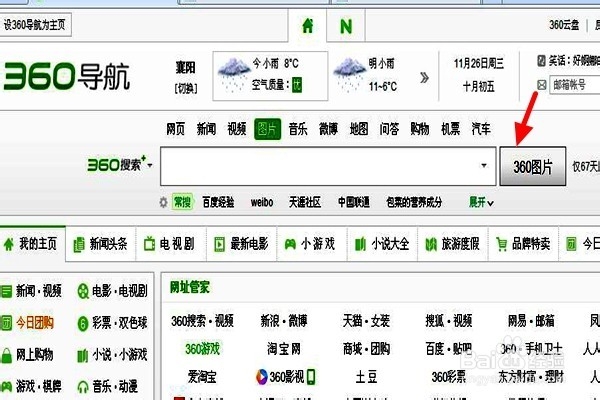Click the shopping bag icon next to 网上购物
The height and width of the screenshot is (400, 600).
pos(6,355)
